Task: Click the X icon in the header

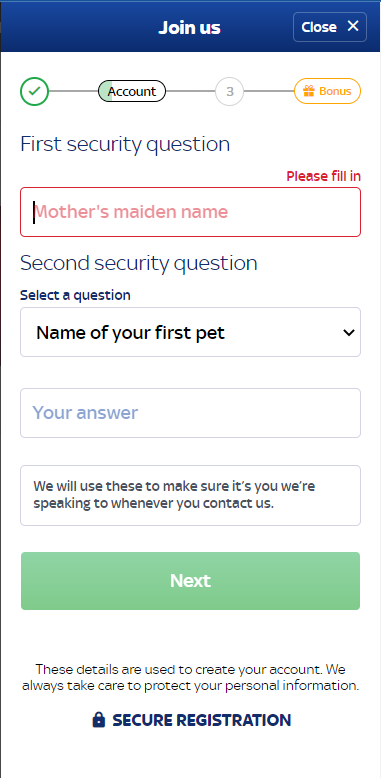Action: (353, 26)
